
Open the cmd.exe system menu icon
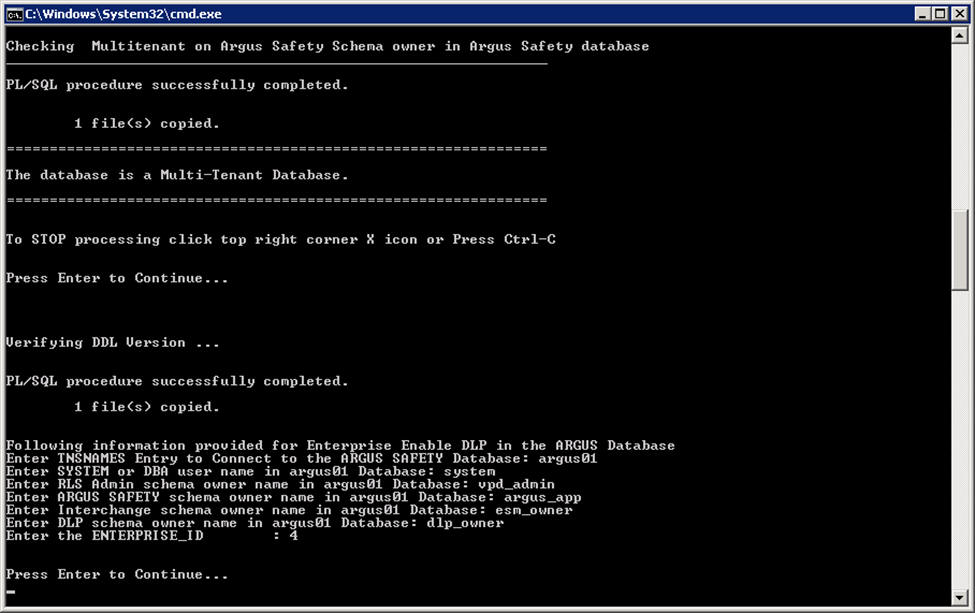point(15,14)
